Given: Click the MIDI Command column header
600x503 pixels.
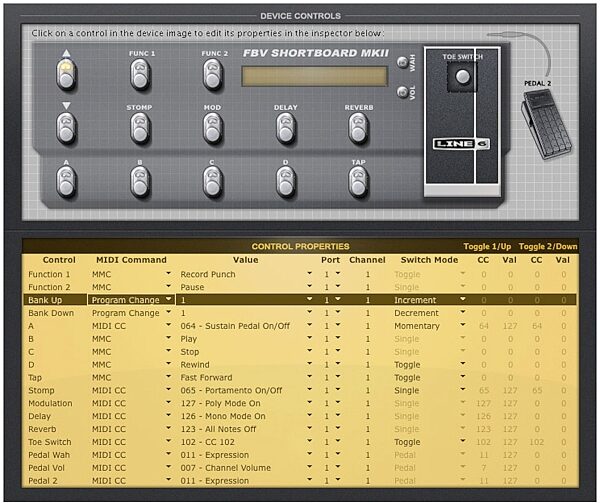Looking at the screenshot, I should coord(131,260).
